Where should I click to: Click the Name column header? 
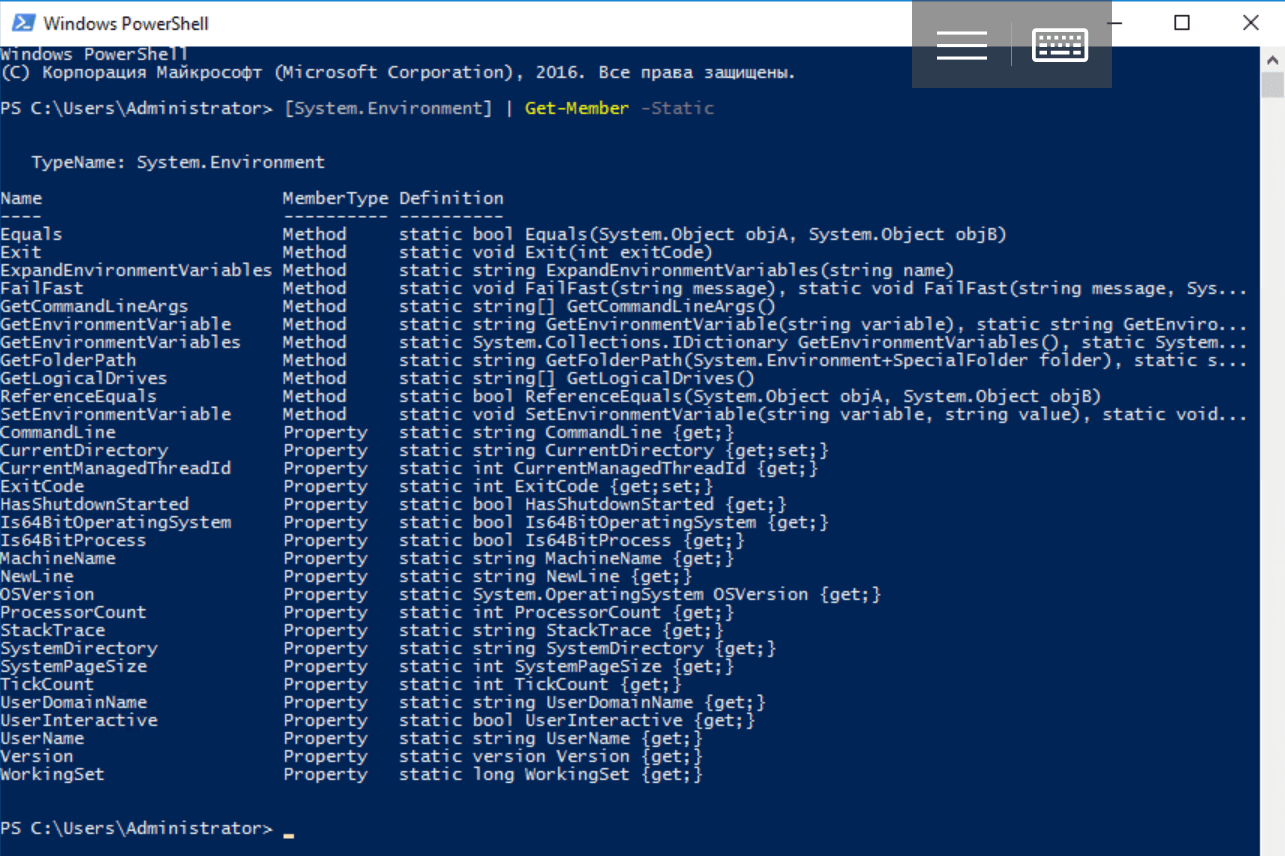click(21, 198)
